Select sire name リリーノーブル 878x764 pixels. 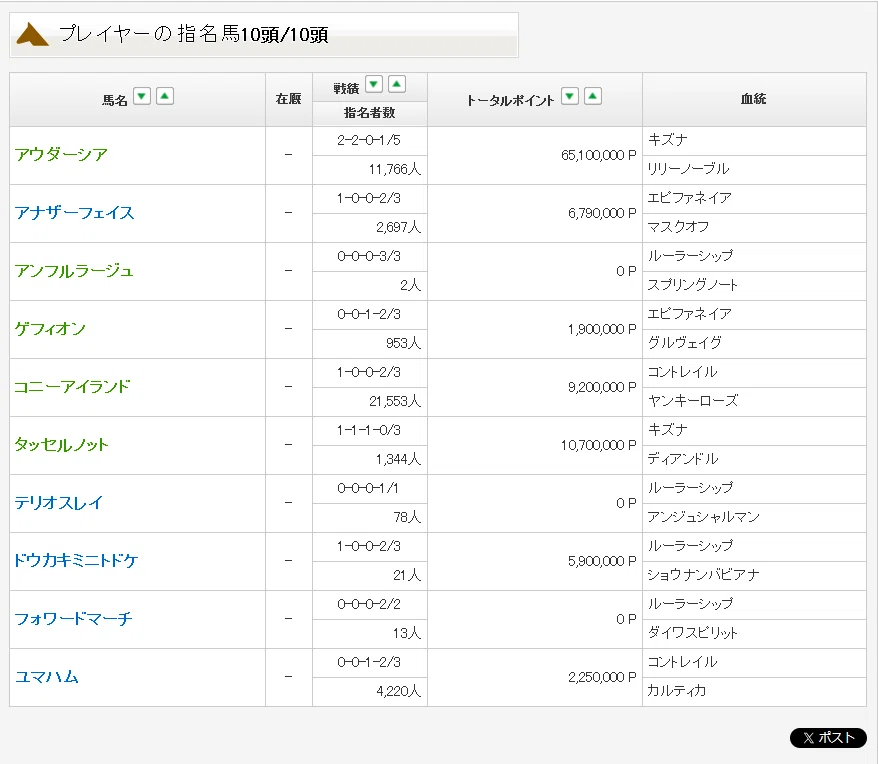(x=688, y=169)
